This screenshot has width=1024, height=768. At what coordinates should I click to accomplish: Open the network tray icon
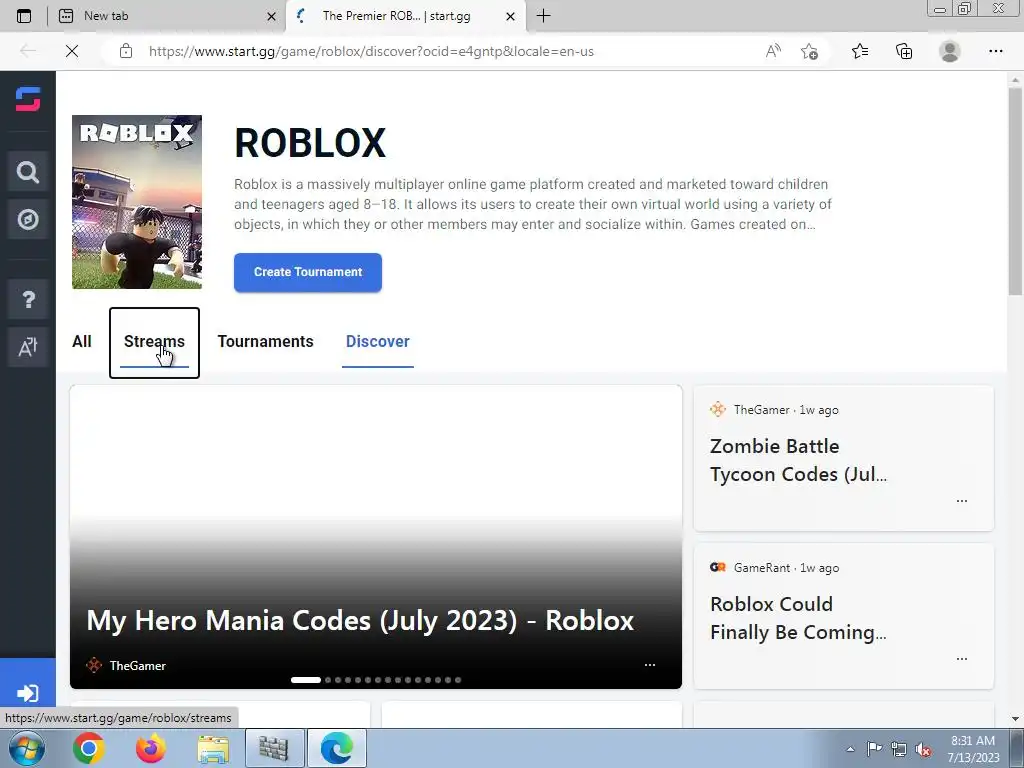click(x=899, y=749)
